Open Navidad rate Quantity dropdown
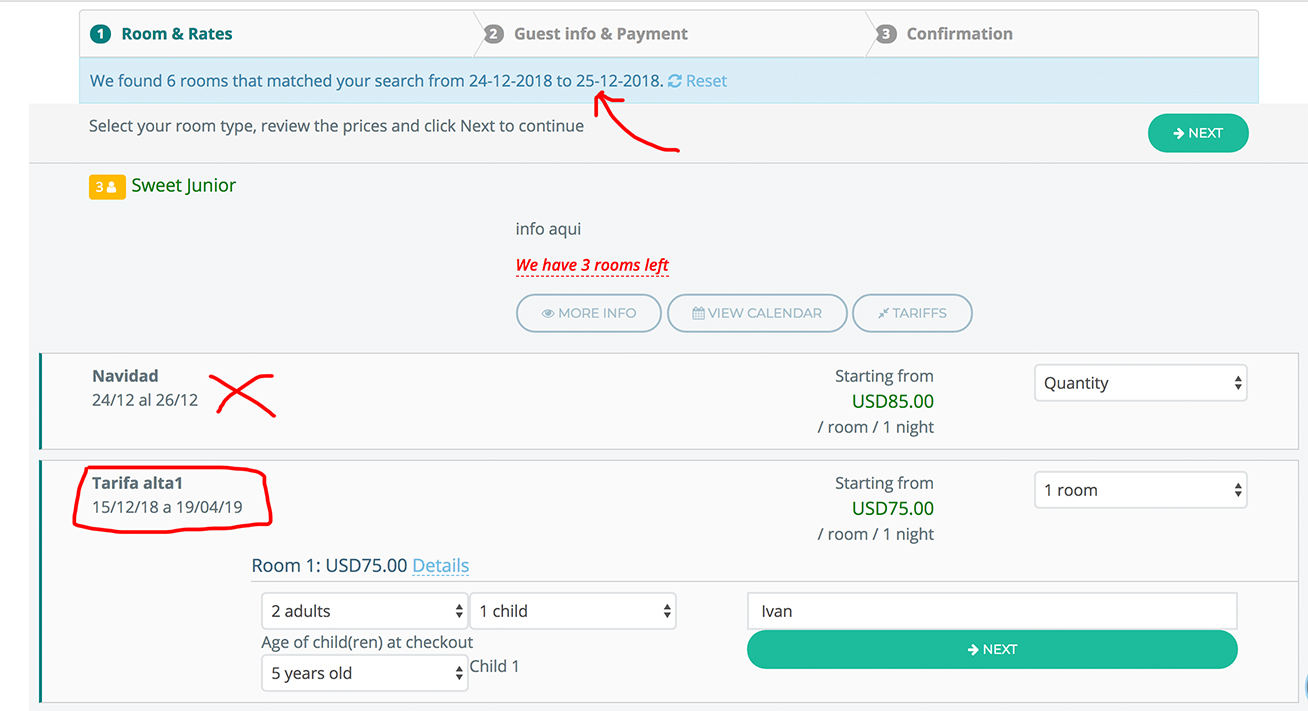Image resolution: width=1308 pixels, height=711 pixels. point(1140,383)
